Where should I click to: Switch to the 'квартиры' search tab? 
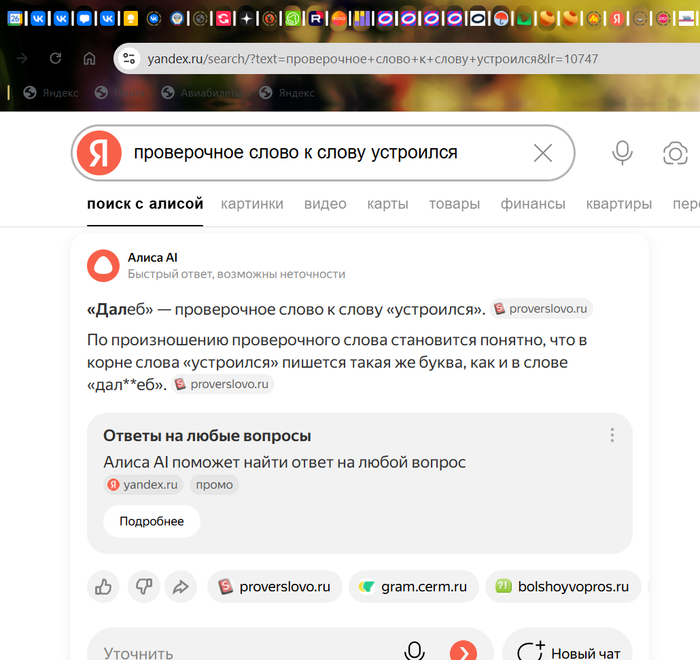[619, 204]
